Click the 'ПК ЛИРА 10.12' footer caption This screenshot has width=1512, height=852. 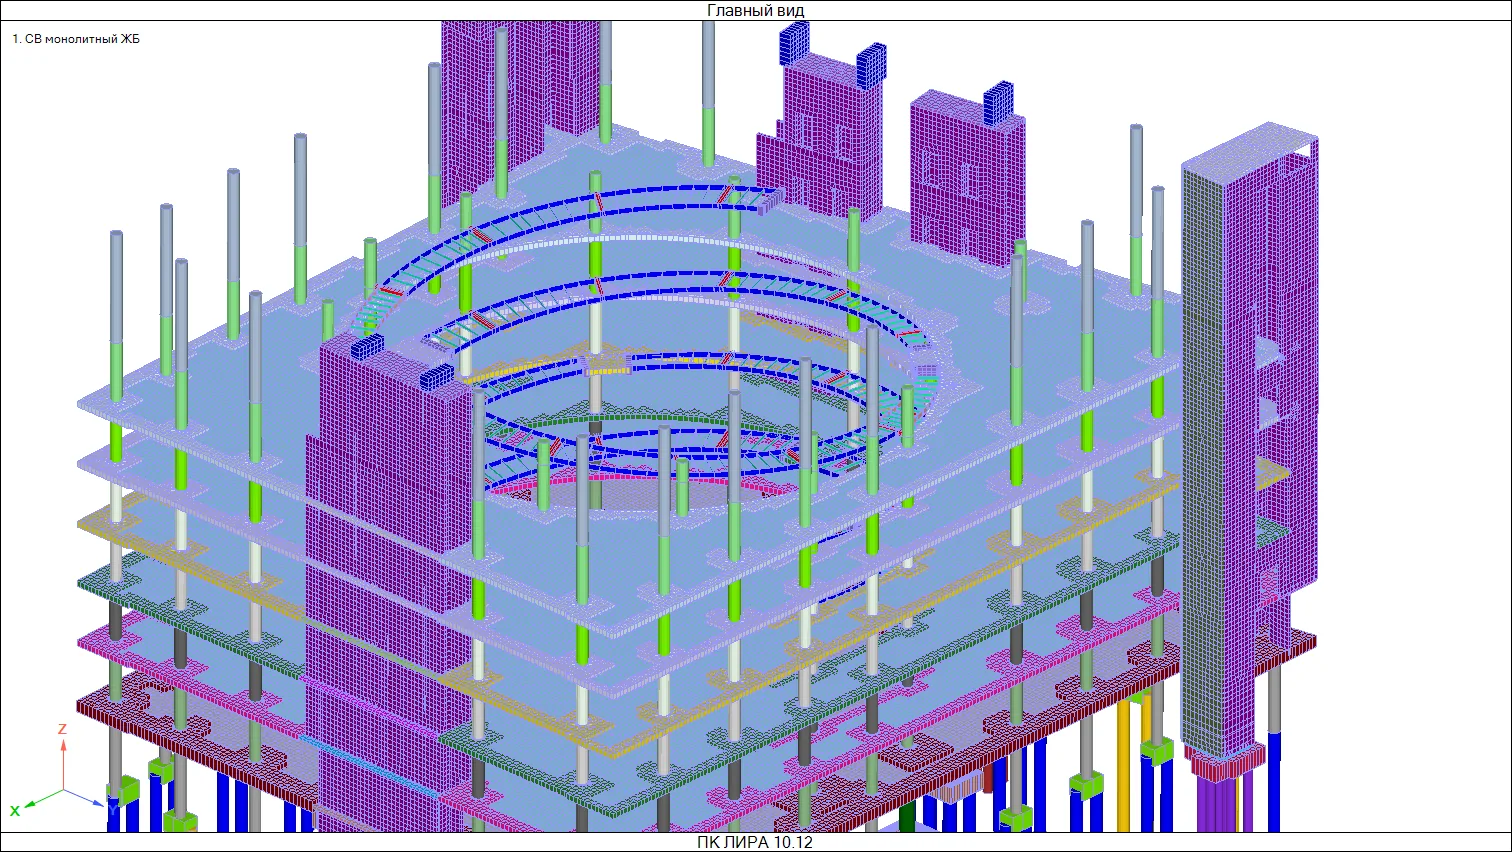[755, 842]
